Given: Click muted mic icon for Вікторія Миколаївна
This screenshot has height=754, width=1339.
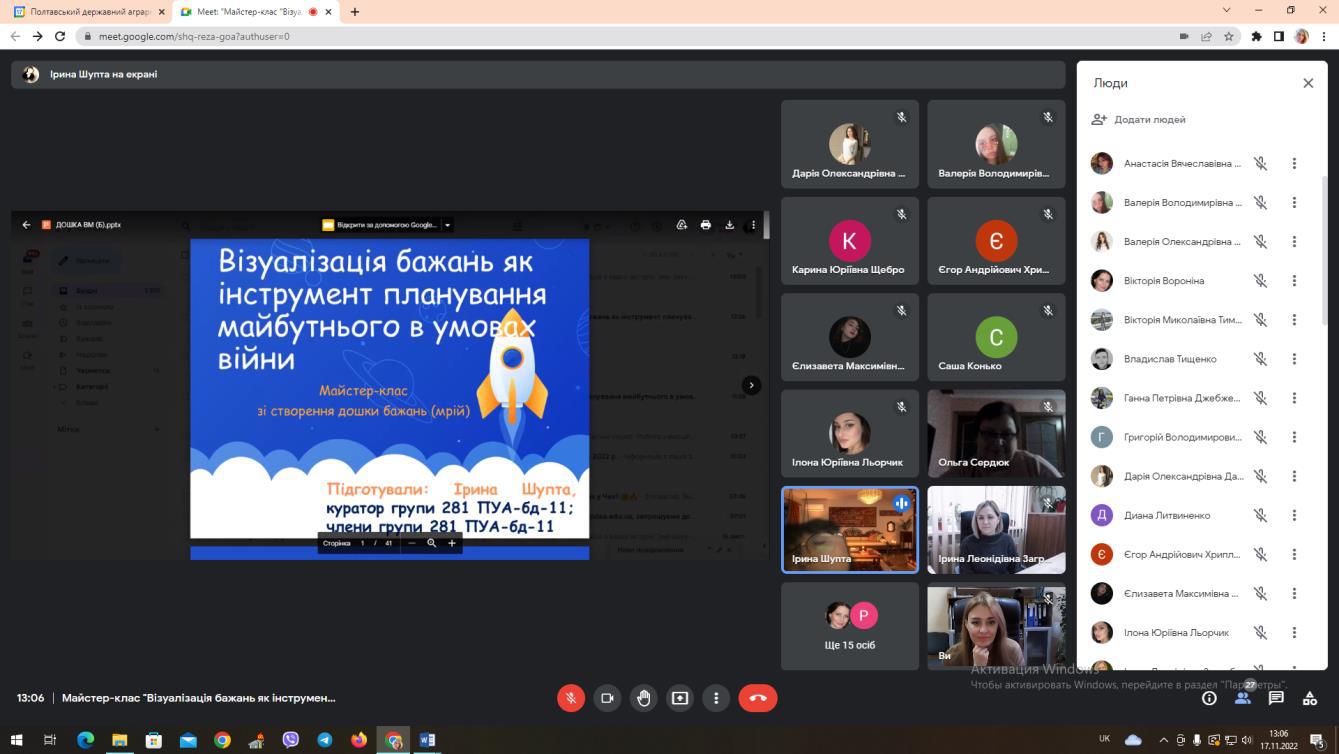Looking at the screenshot, I should pos(1261,319).
